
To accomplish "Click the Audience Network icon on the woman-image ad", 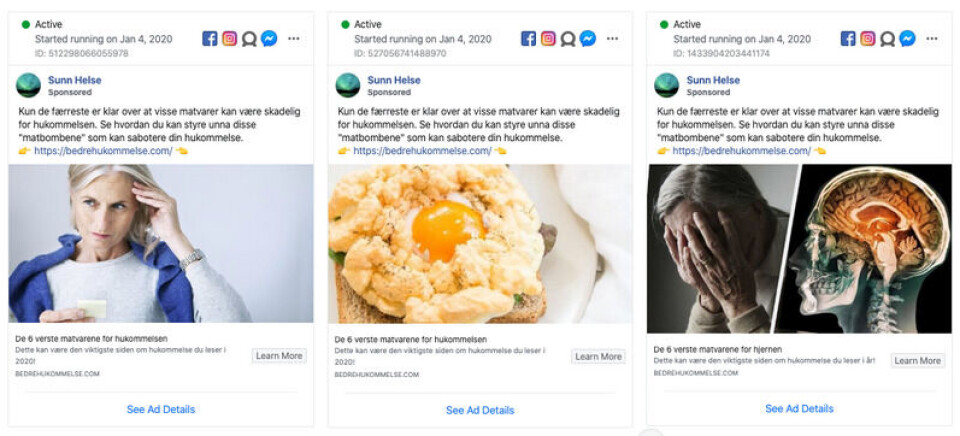I will tap(249, 39).
